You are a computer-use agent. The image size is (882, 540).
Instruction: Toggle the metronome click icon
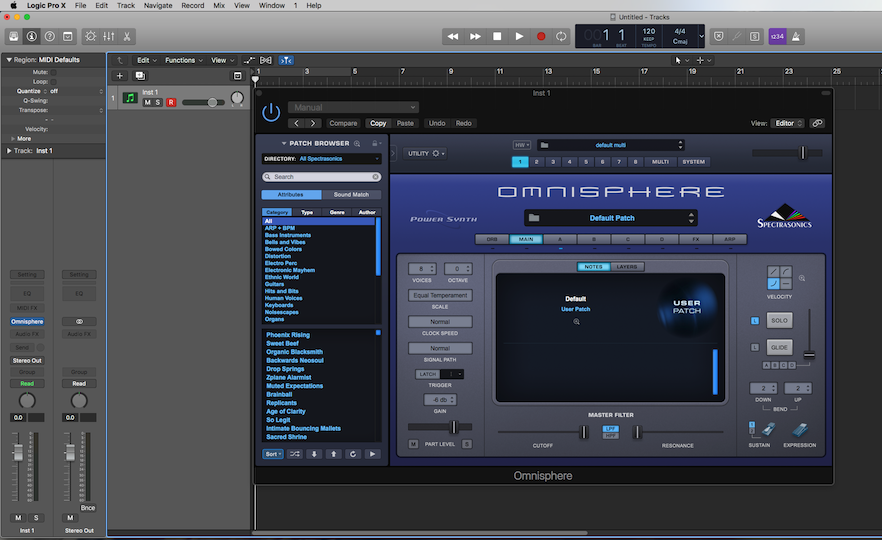[x=796, y=37]
